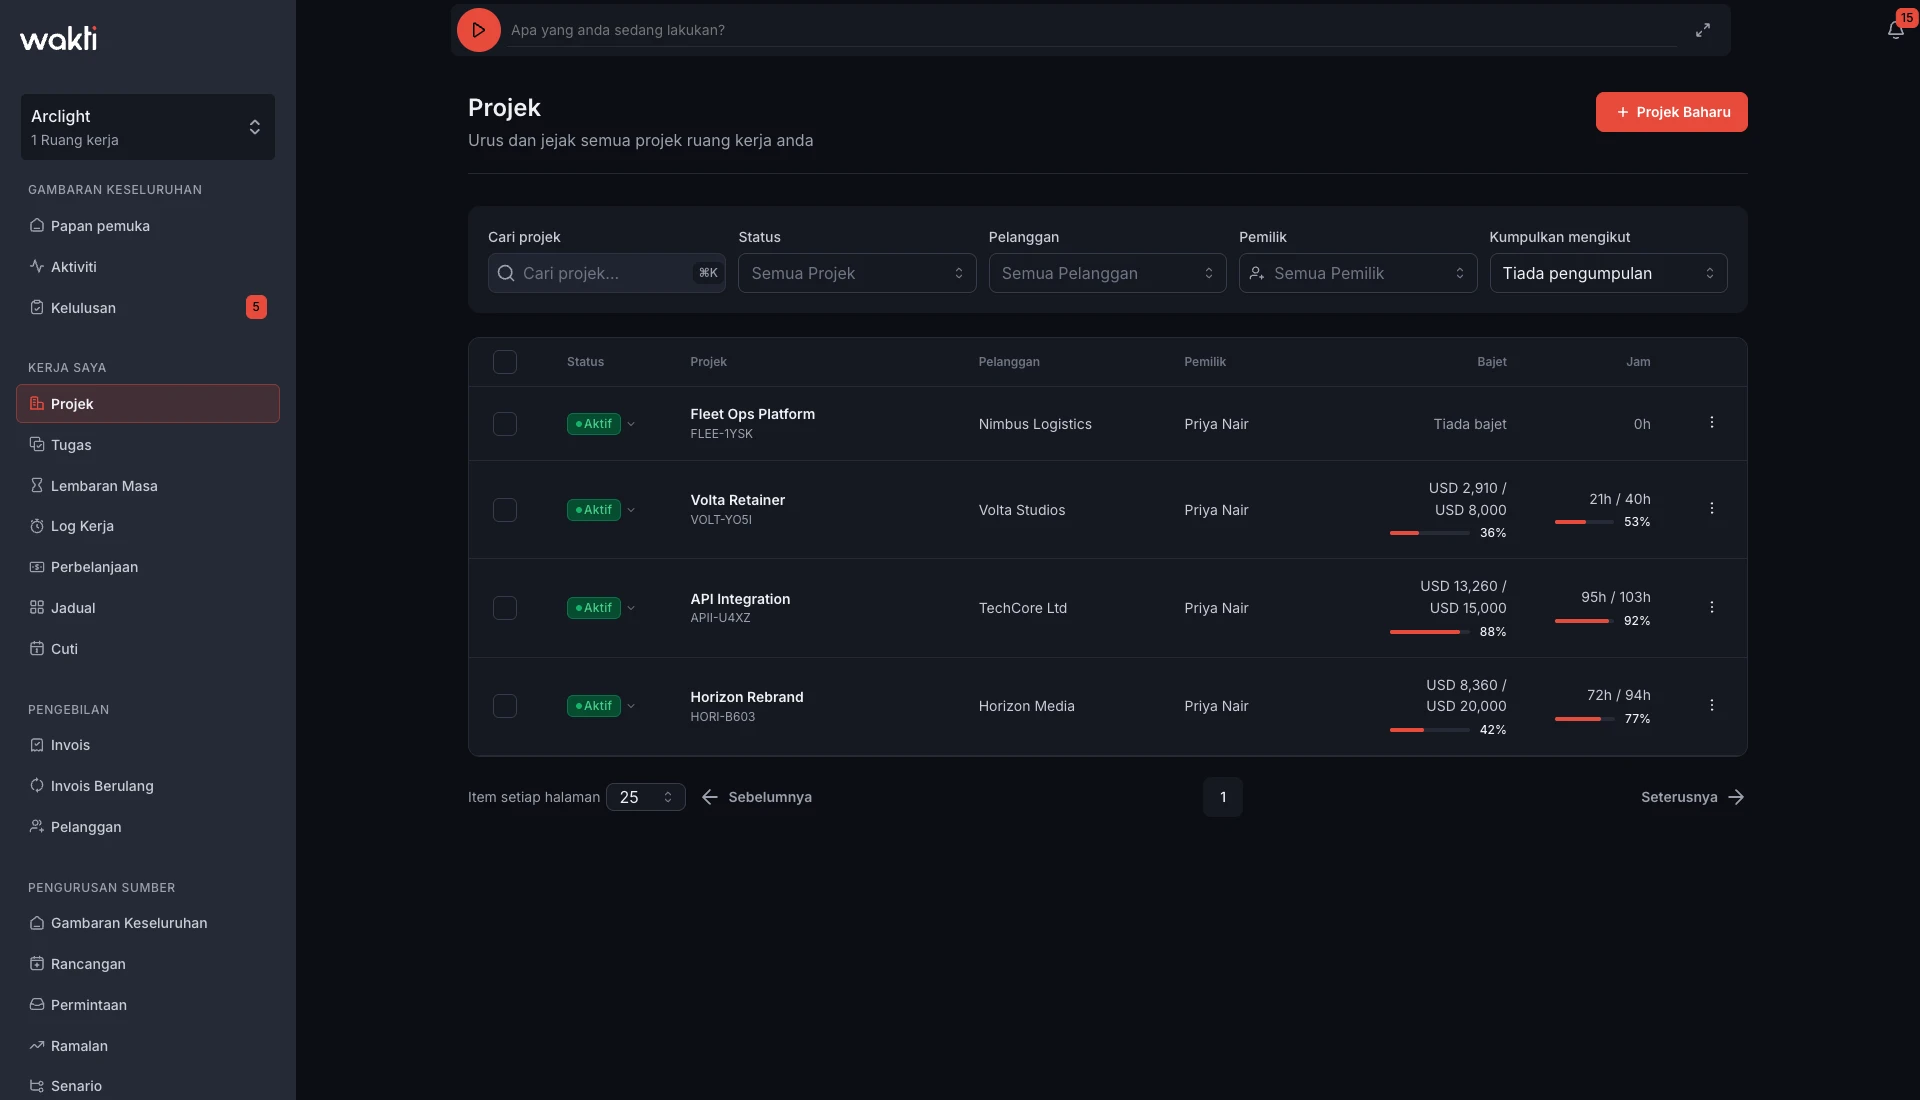Click the wakti logo
Image resolution: width=1920 pixels, height=1100 pixels.
click(x=59, y=38)
